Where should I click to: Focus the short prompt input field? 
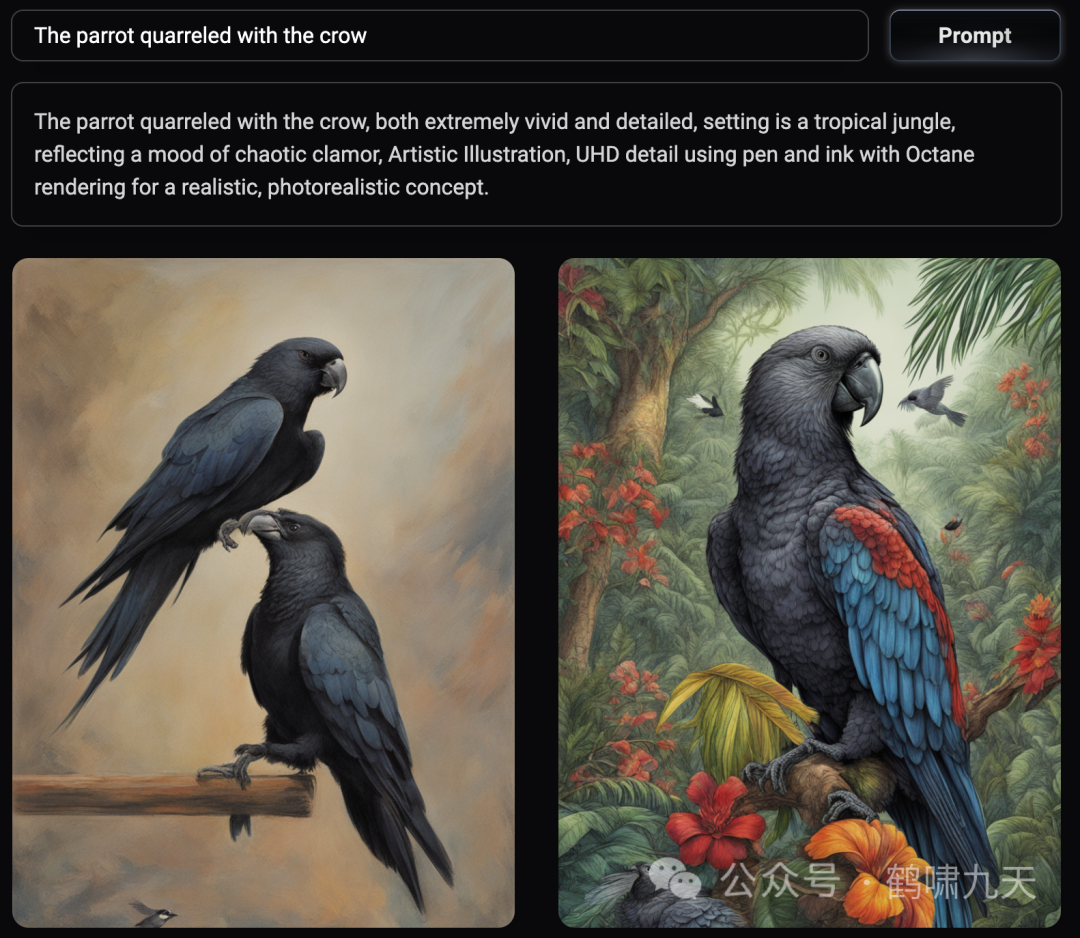point(439,36)
